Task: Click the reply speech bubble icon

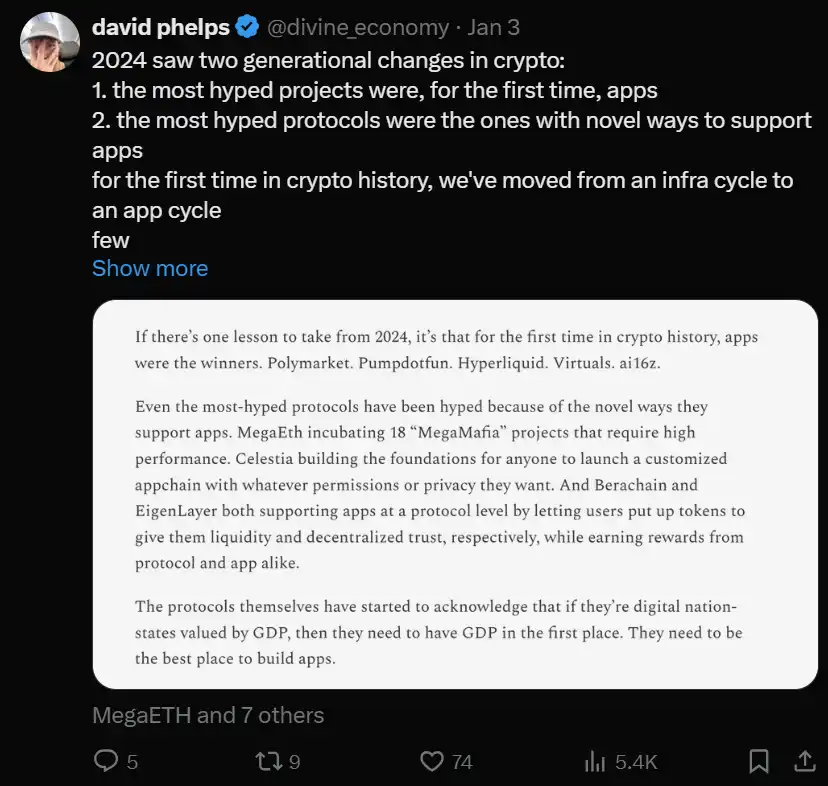Action: [106, 762]
